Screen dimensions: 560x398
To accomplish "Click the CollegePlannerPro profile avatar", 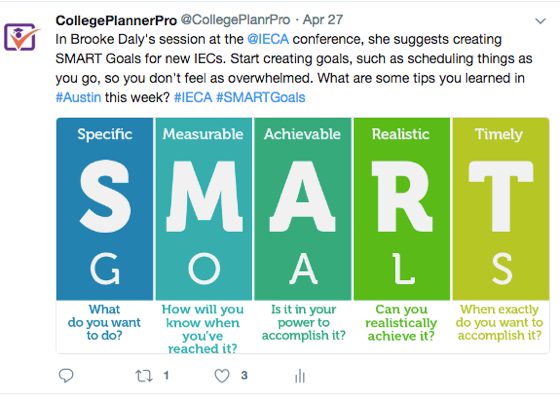I will pyautogui.click(x=21, y=37).
